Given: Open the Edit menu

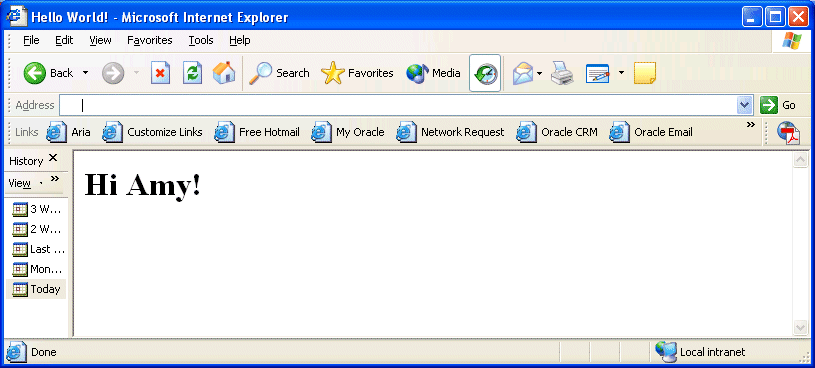Looking at the screenshot, I should coord(64,40).
